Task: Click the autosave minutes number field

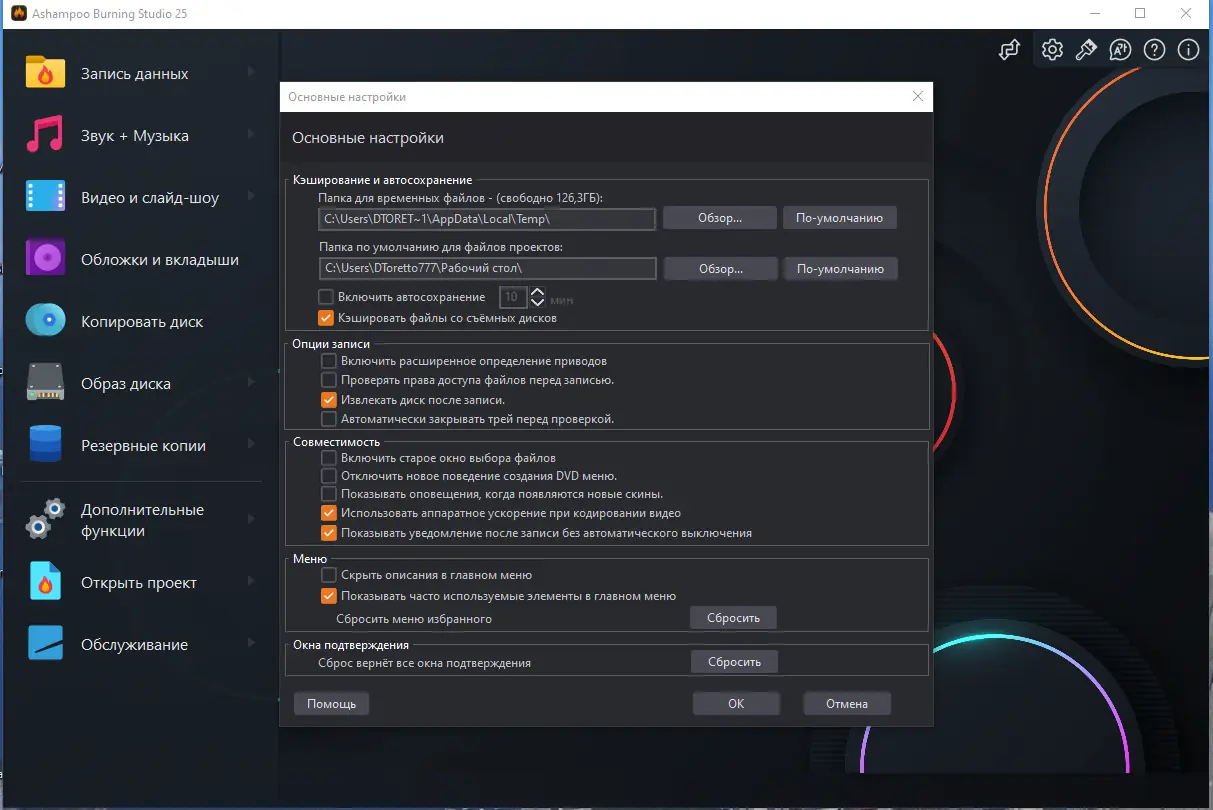Action: click(x=513, y=297)
